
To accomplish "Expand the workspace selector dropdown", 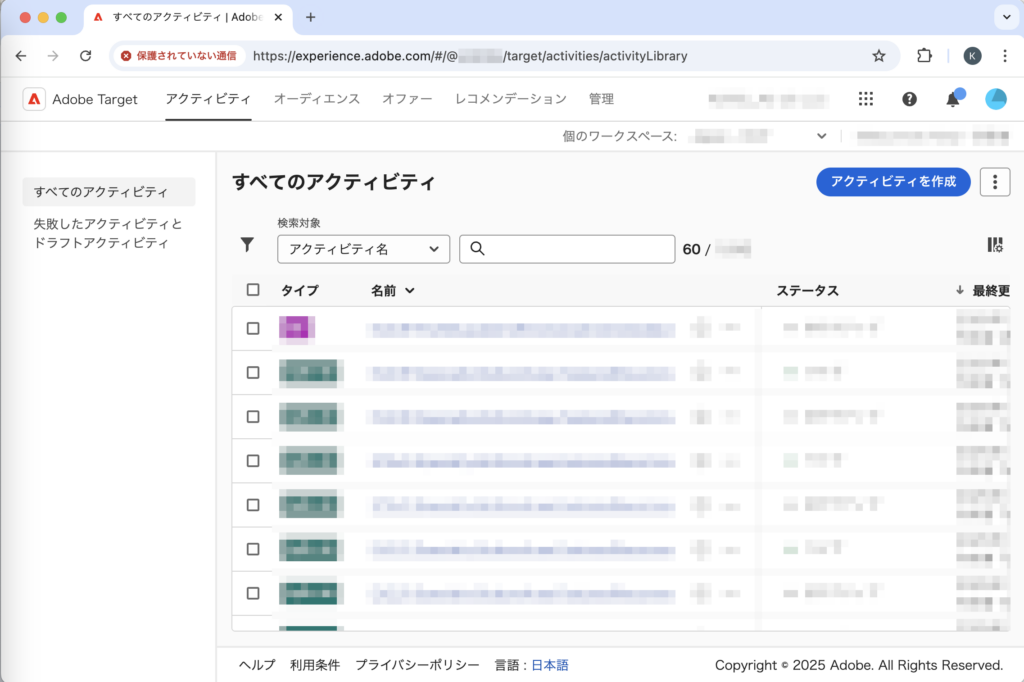I will [x=821, y=136].
